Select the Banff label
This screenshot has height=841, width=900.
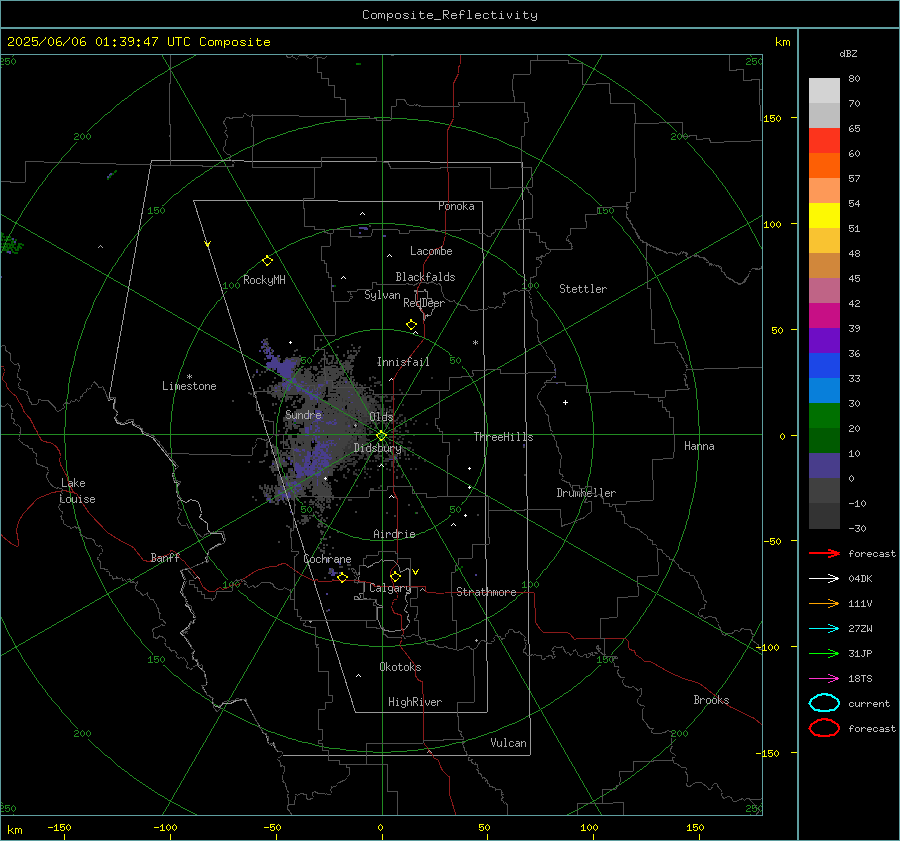165,557
